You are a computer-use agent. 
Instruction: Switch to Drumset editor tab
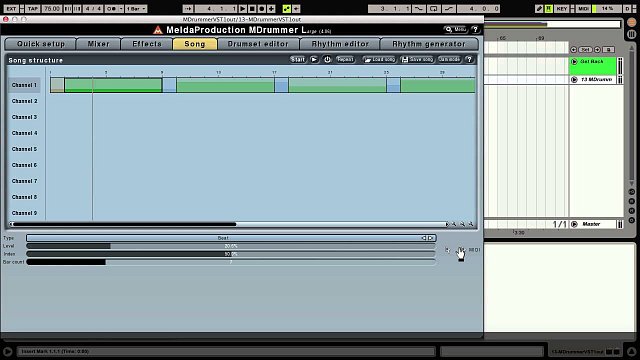(258, 44)
